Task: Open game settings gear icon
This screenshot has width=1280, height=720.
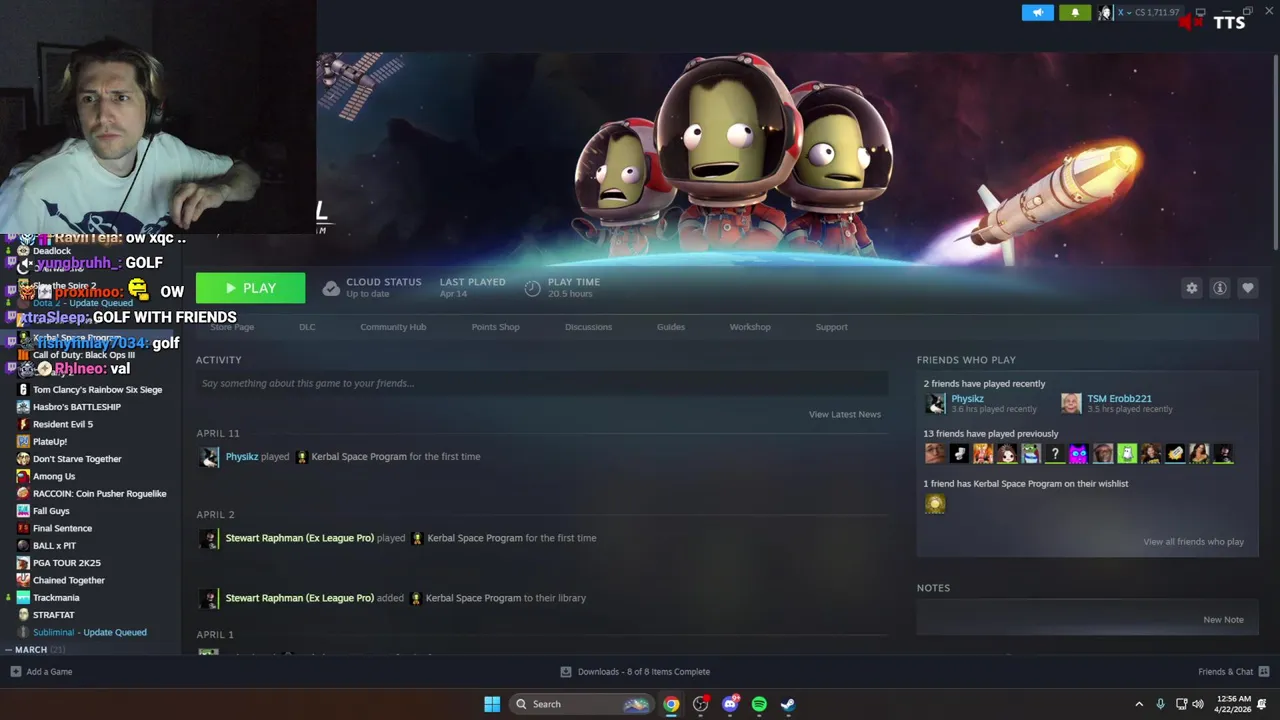Action: point(1191,288)
